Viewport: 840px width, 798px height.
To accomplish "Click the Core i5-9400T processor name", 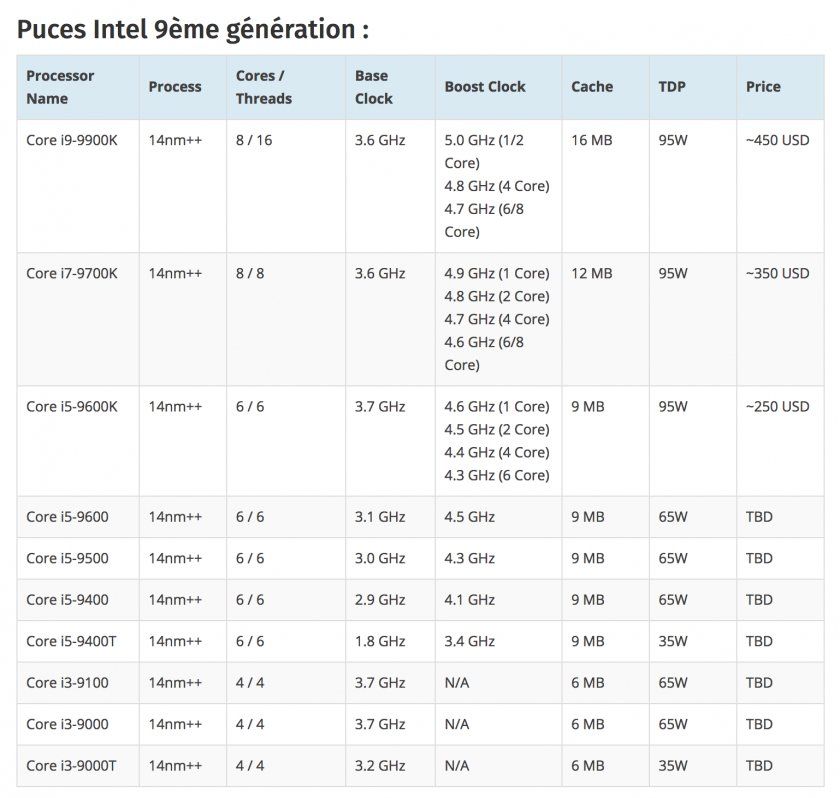I will [71, 641].
